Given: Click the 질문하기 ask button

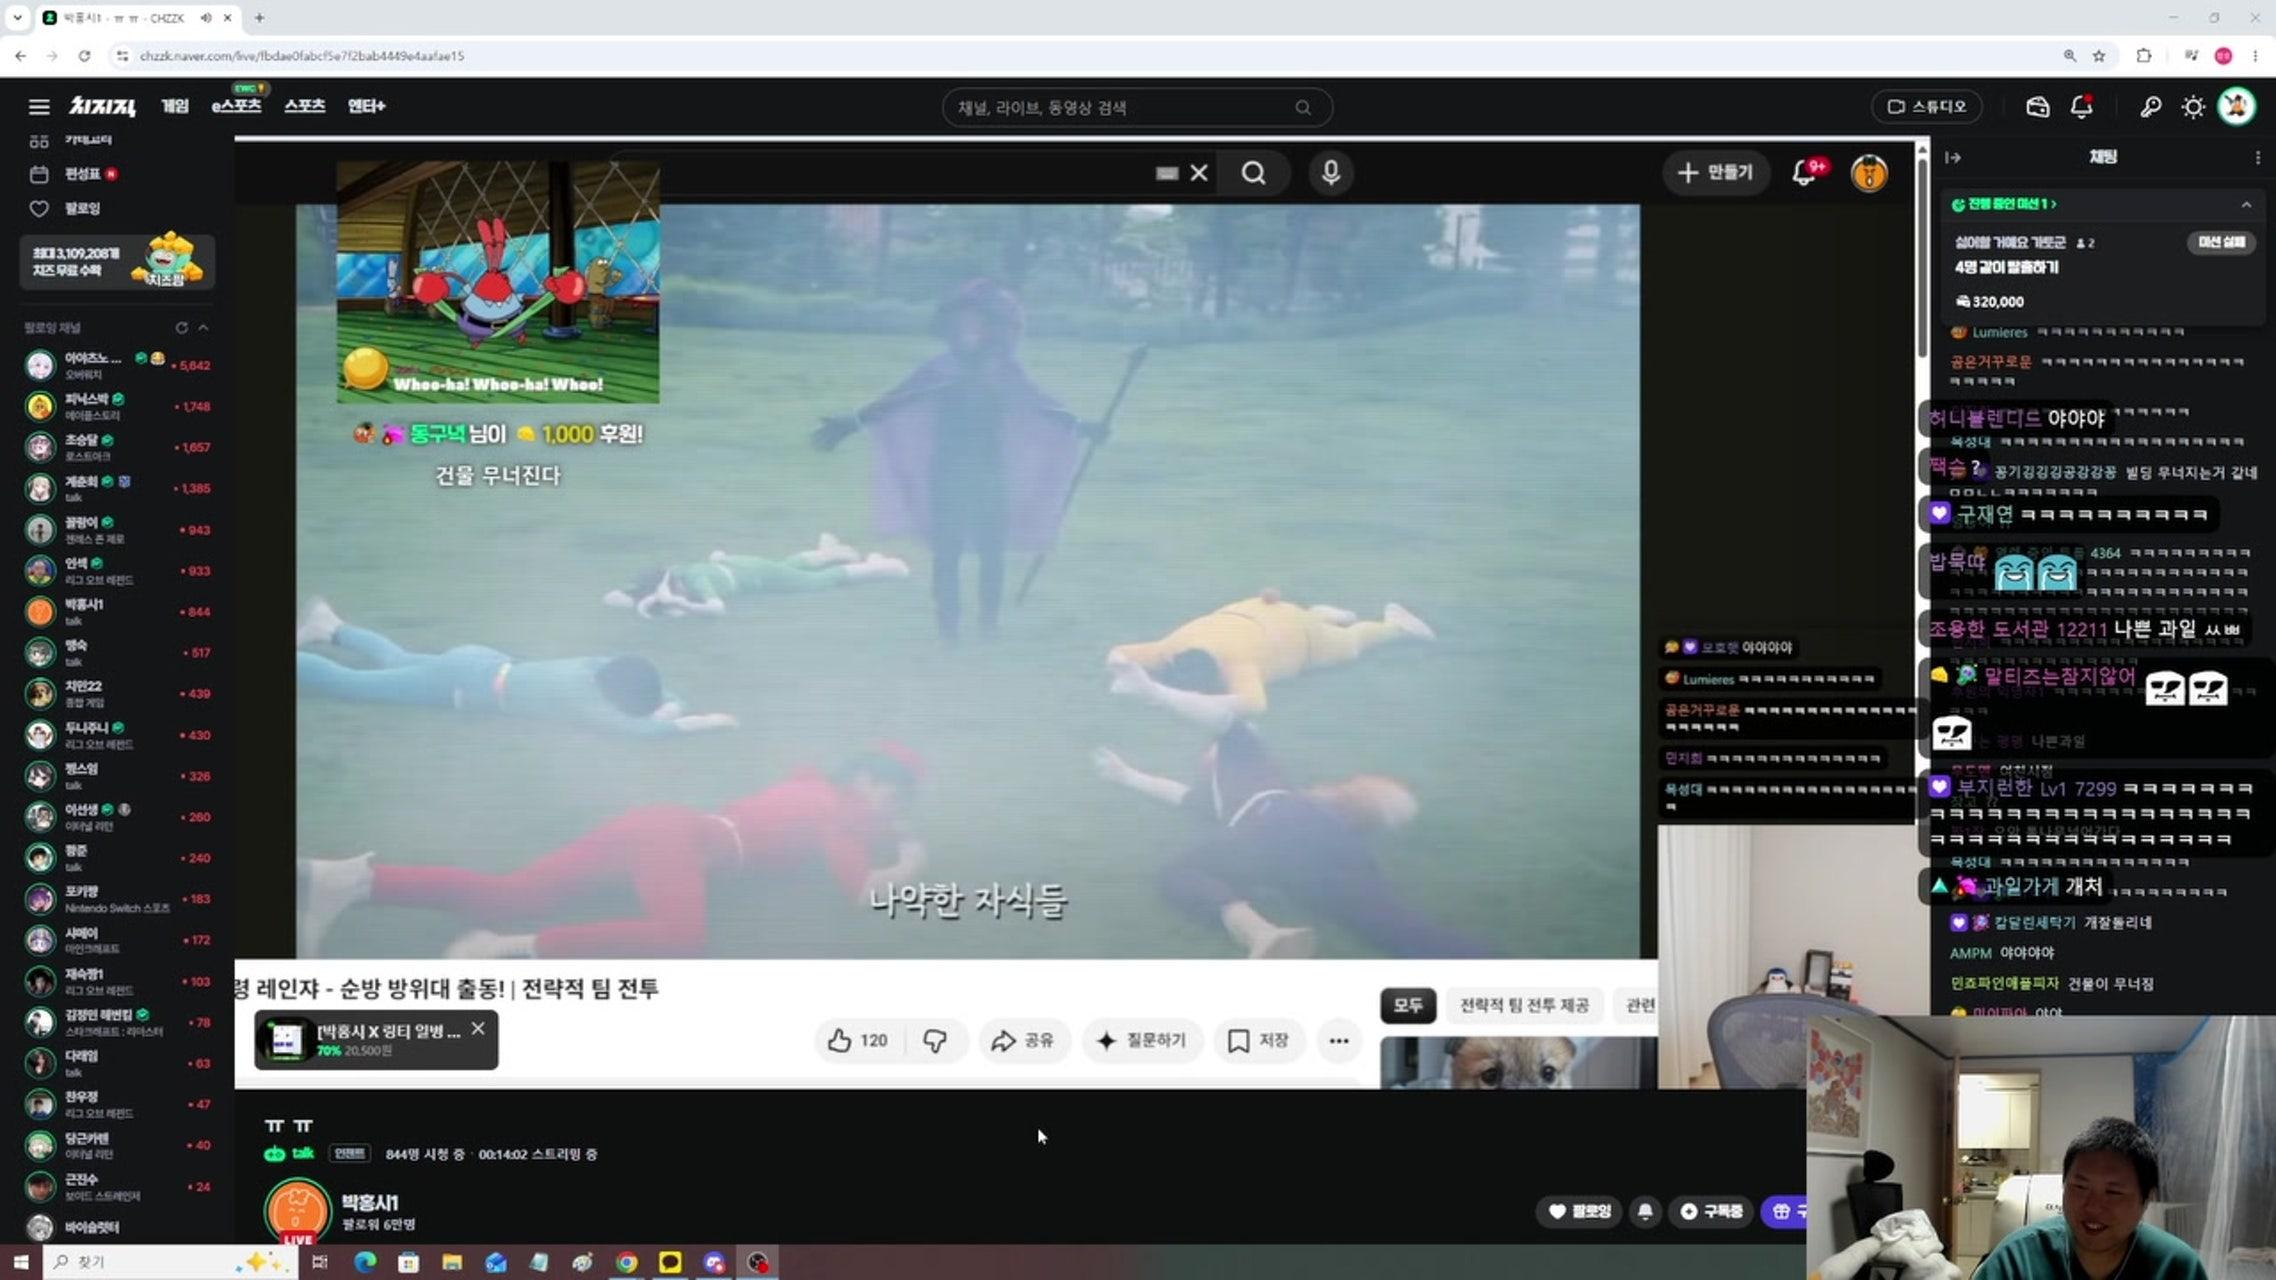Looking at the screenshot, I should (1142, 1041).
